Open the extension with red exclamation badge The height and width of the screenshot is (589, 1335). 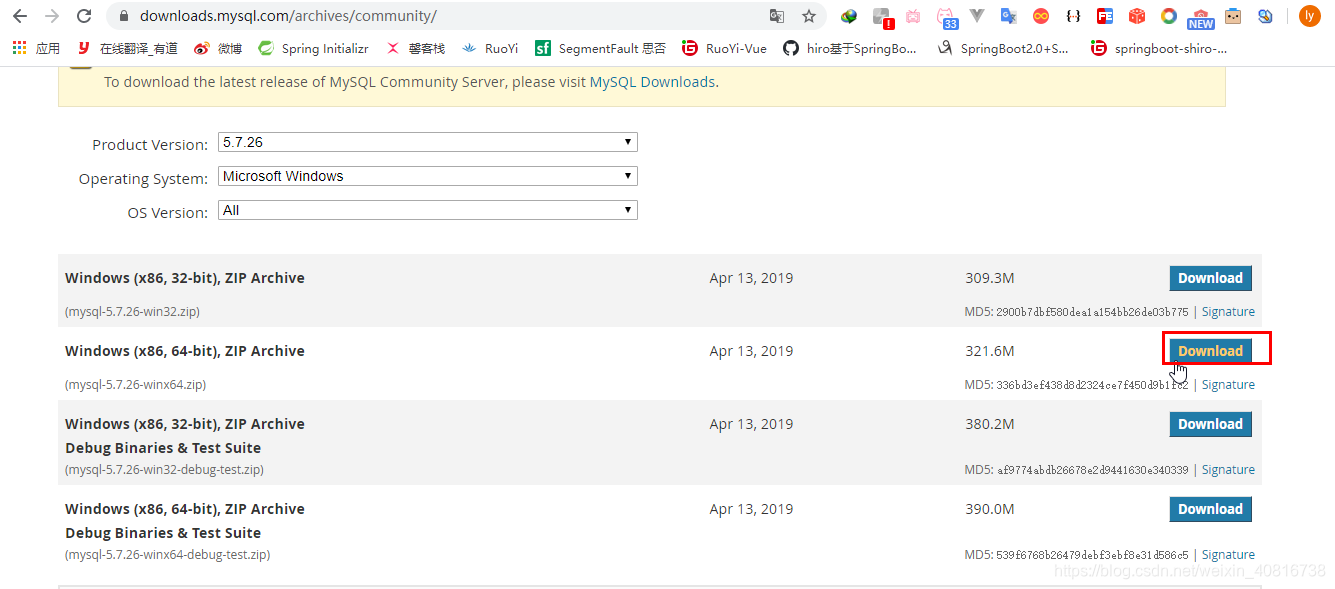click(x=882, y=16)
